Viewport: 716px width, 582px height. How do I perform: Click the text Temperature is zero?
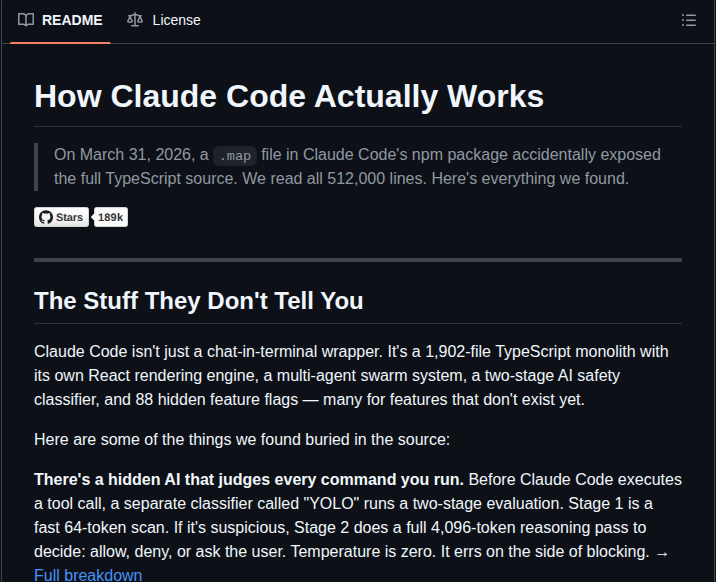pos(363,551)
